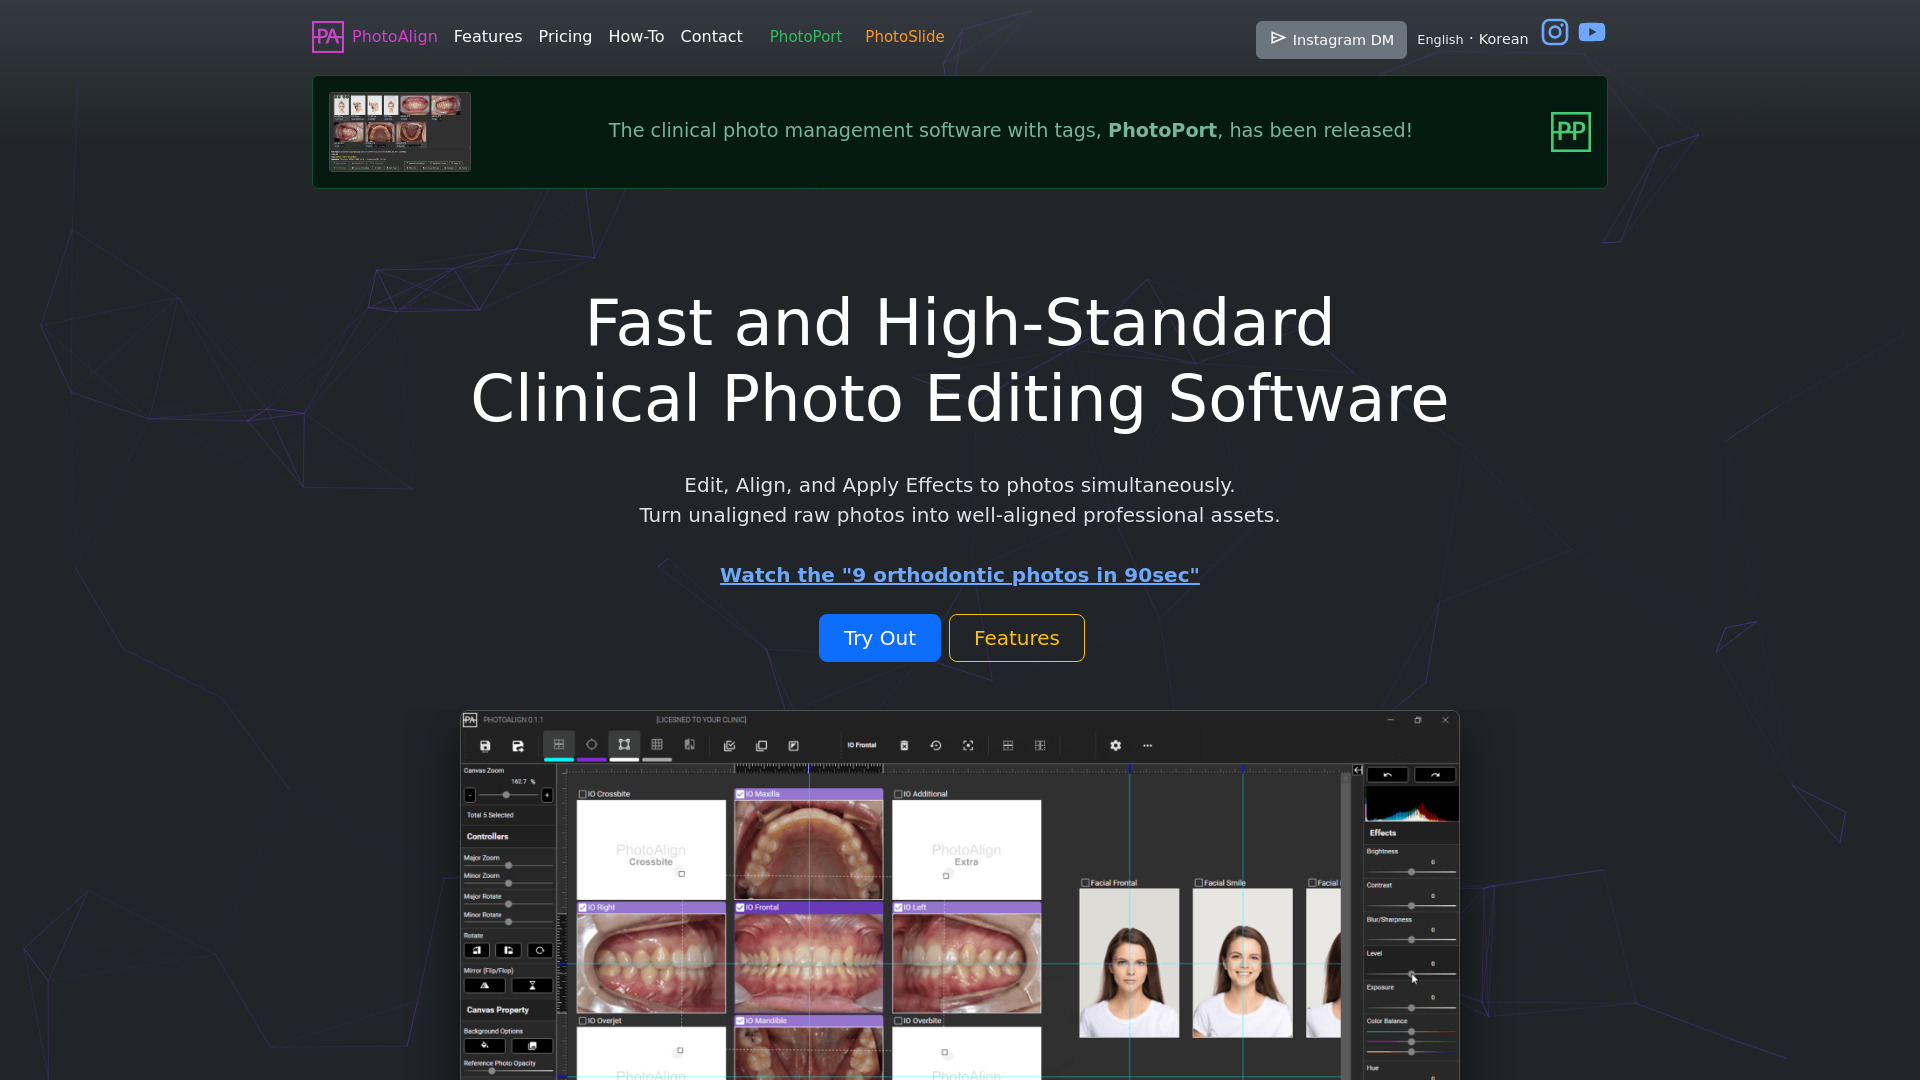Select the How-To menu item

[x=636, y=36]
